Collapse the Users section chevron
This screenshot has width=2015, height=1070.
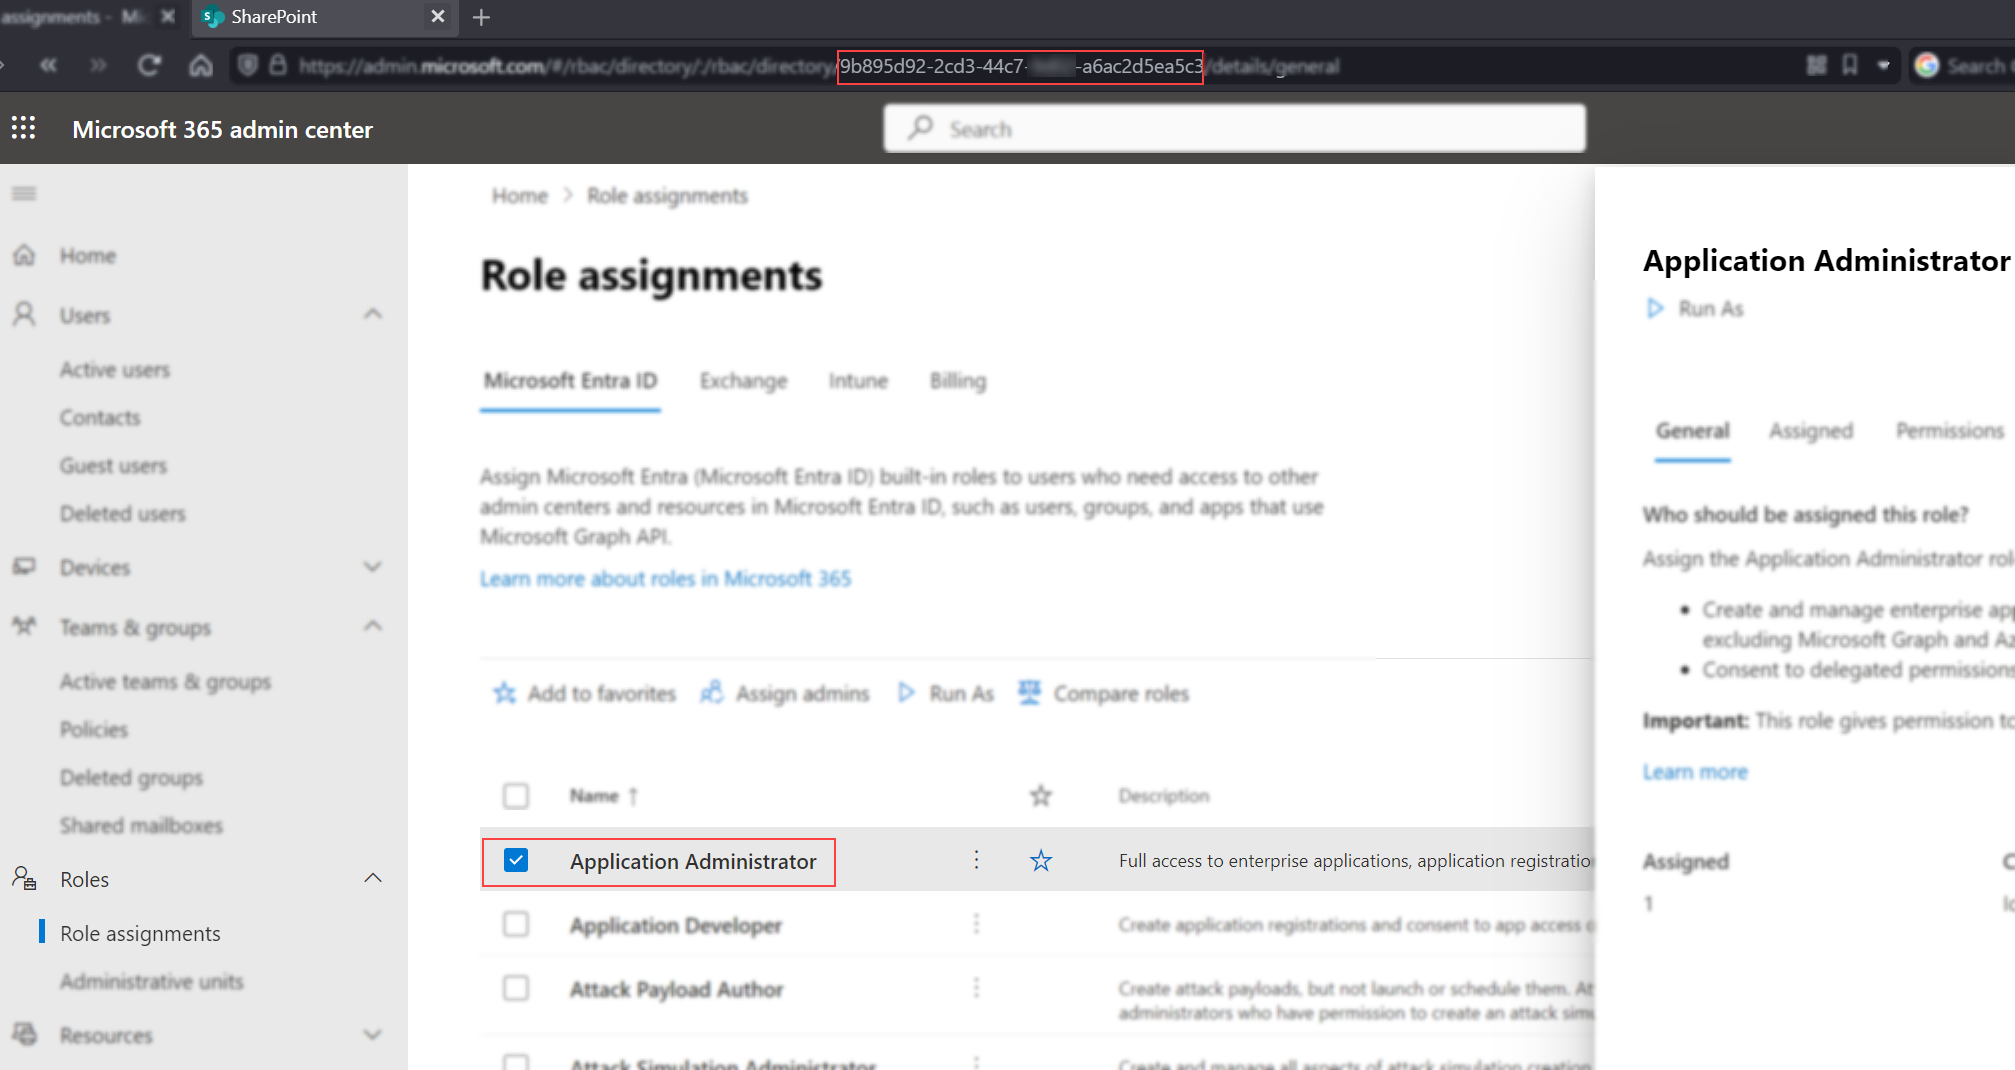[373, 314]
